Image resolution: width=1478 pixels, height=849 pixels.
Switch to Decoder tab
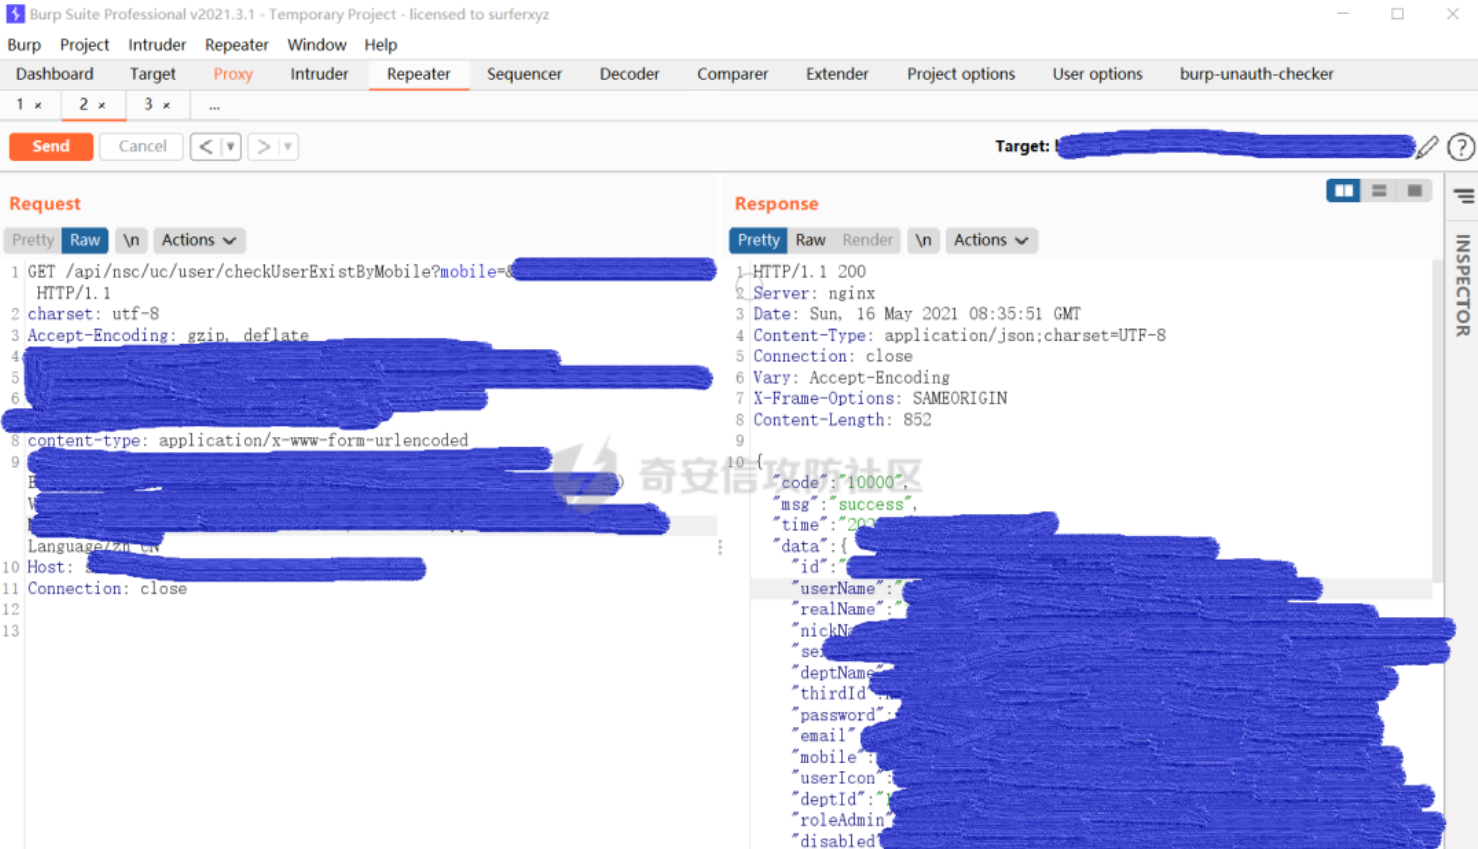(x=629, y=74)
